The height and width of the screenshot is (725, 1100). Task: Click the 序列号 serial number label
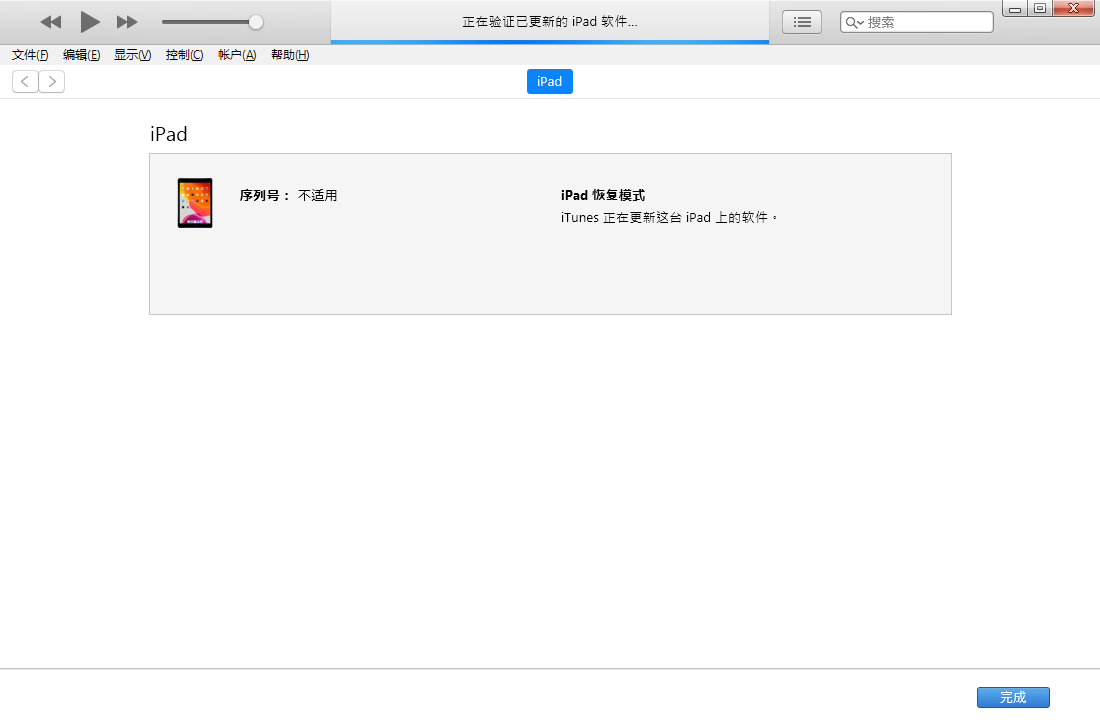coord(264,196)
